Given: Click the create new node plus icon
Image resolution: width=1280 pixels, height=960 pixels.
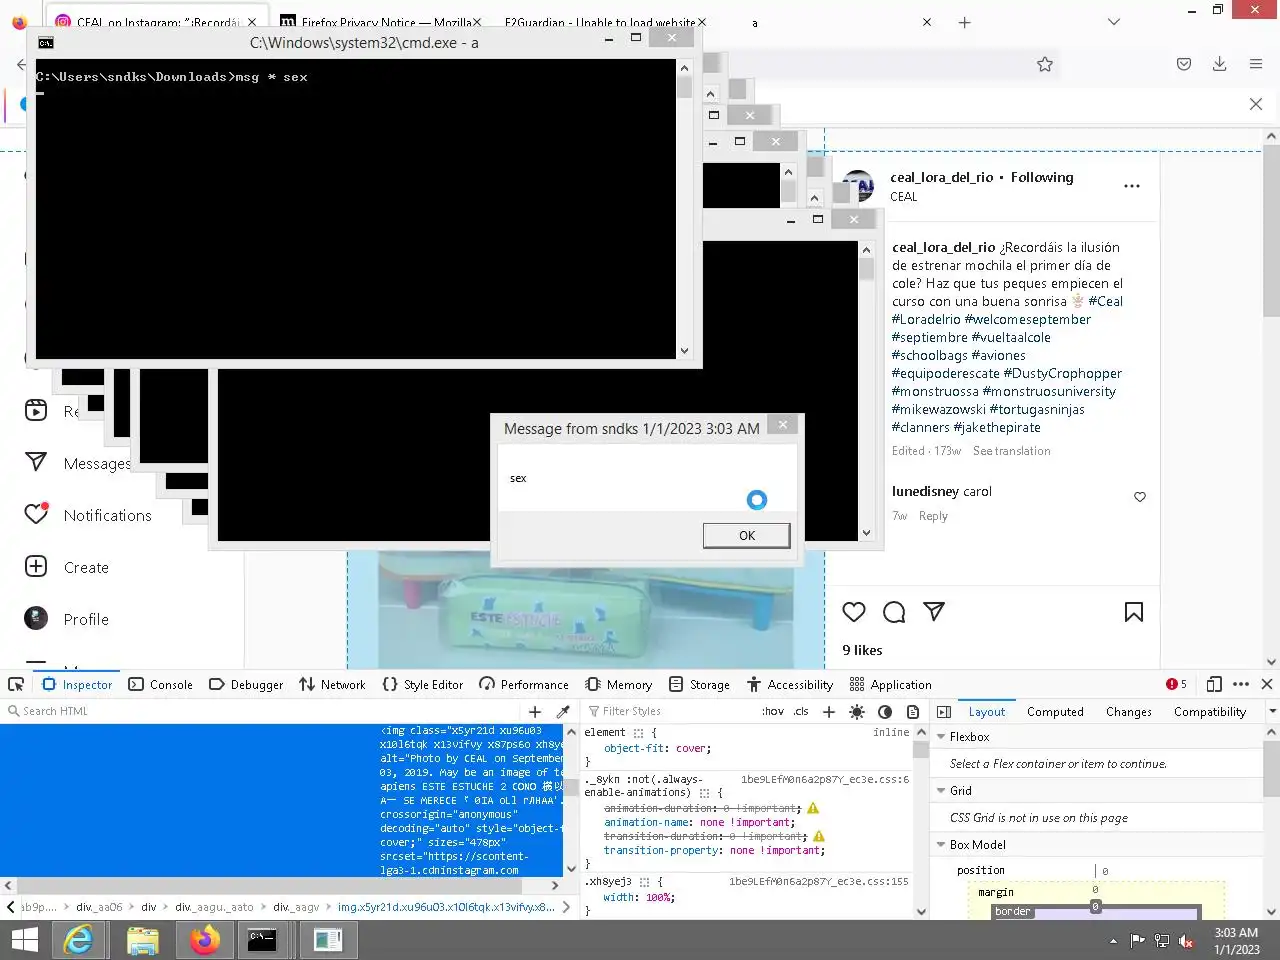Looking at the screenshot, I should [535, 712].
